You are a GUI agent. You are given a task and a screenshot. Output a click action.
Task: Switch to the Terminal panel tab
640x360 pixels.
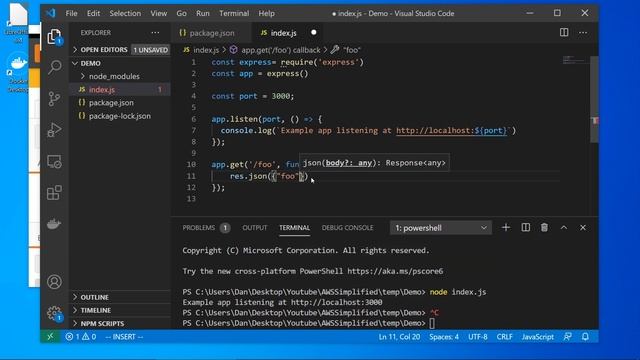[294, 228]
